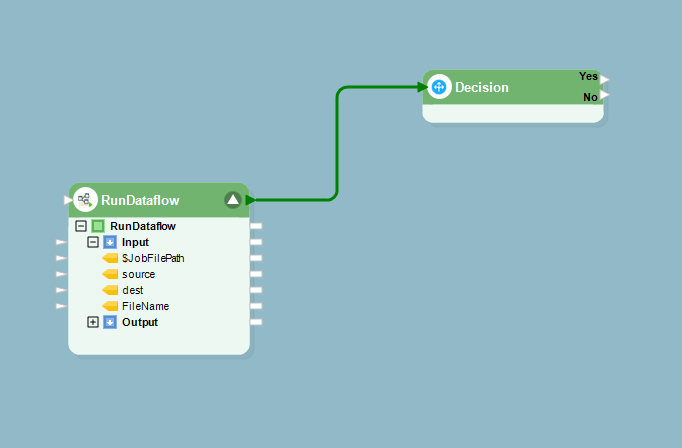
Task: Click the blue Output group icon
Action: tap(110, 322)
